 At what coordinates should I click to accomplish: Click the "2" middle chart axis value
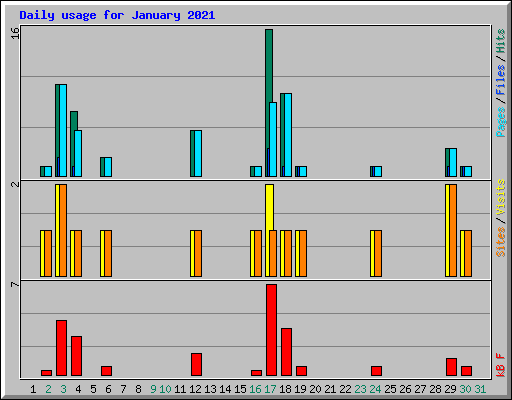pyautogui.click(x=15, y=184)
